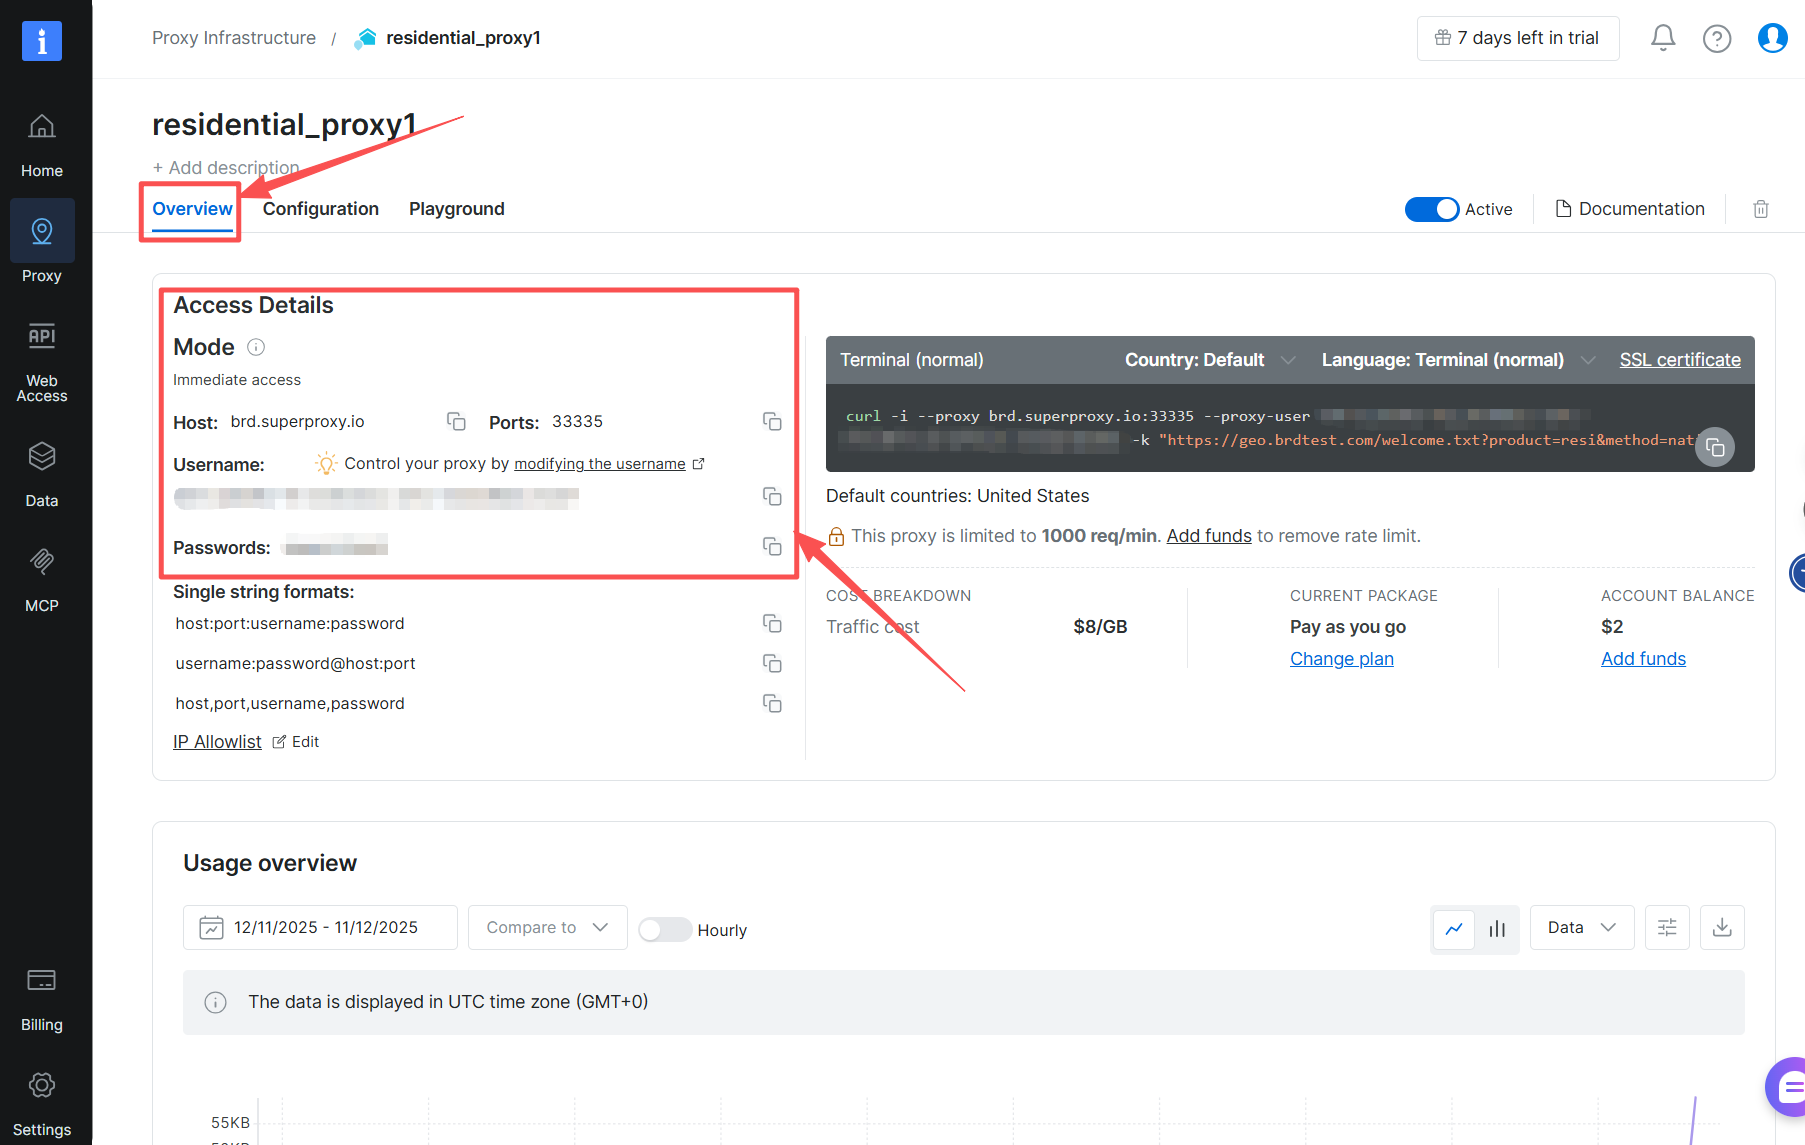
Task: Open the Playground tab
Action: pyautogui.click(x=456, y=209)
